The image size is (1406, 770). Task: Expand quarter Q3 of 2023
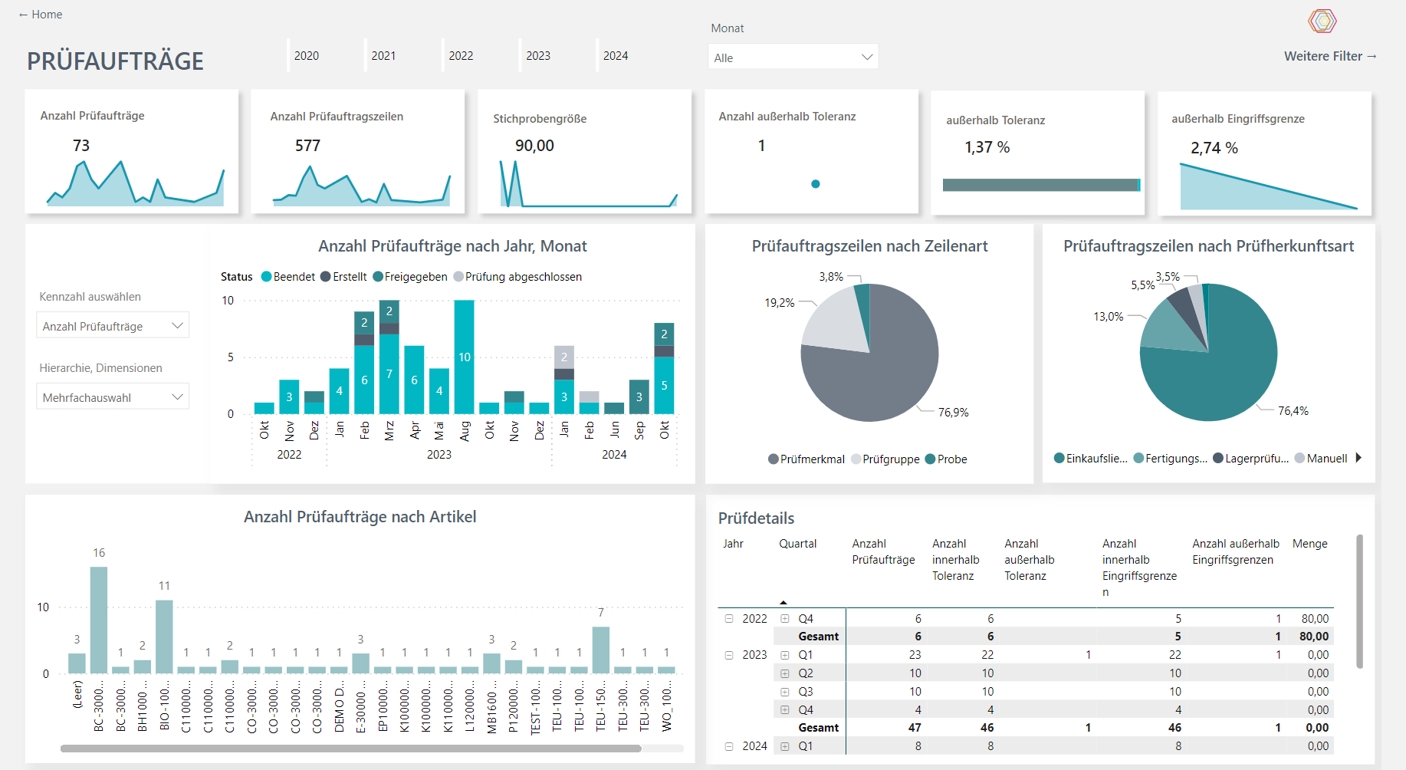pos(785,691)
